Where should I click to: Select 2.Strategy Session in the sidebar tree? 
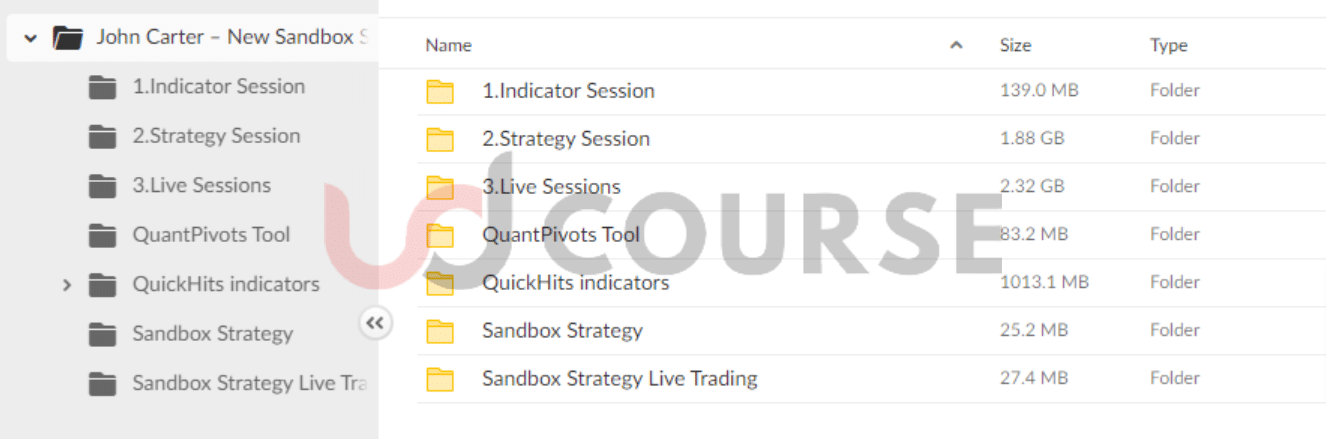coord(216,136)
